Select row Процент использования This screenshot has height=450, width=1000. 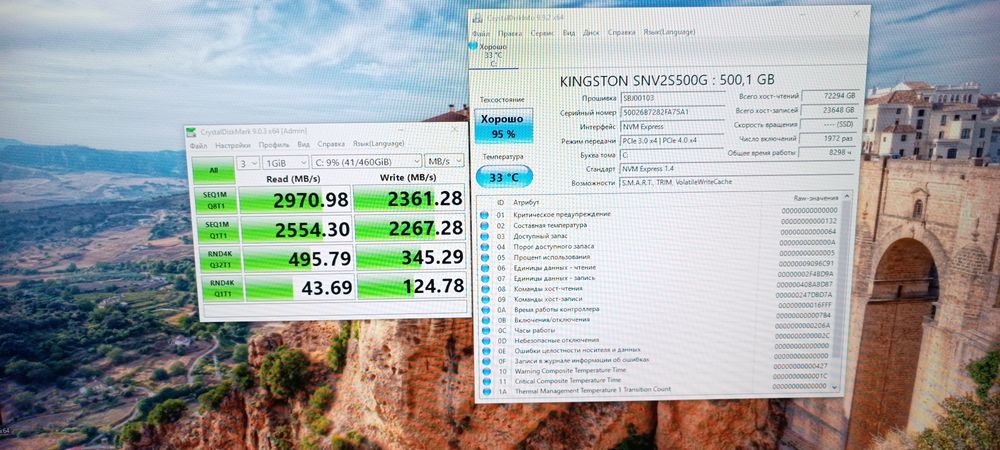(659, 257)
